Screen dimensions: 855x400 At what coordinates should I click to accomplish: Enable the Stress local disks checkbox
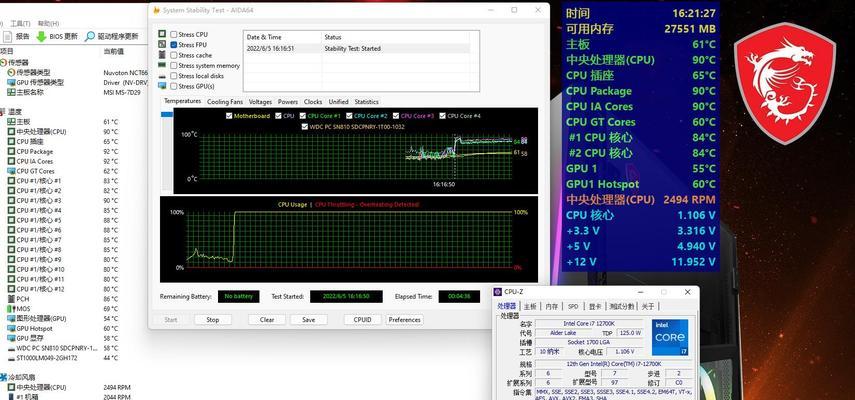tap(173, 76)
